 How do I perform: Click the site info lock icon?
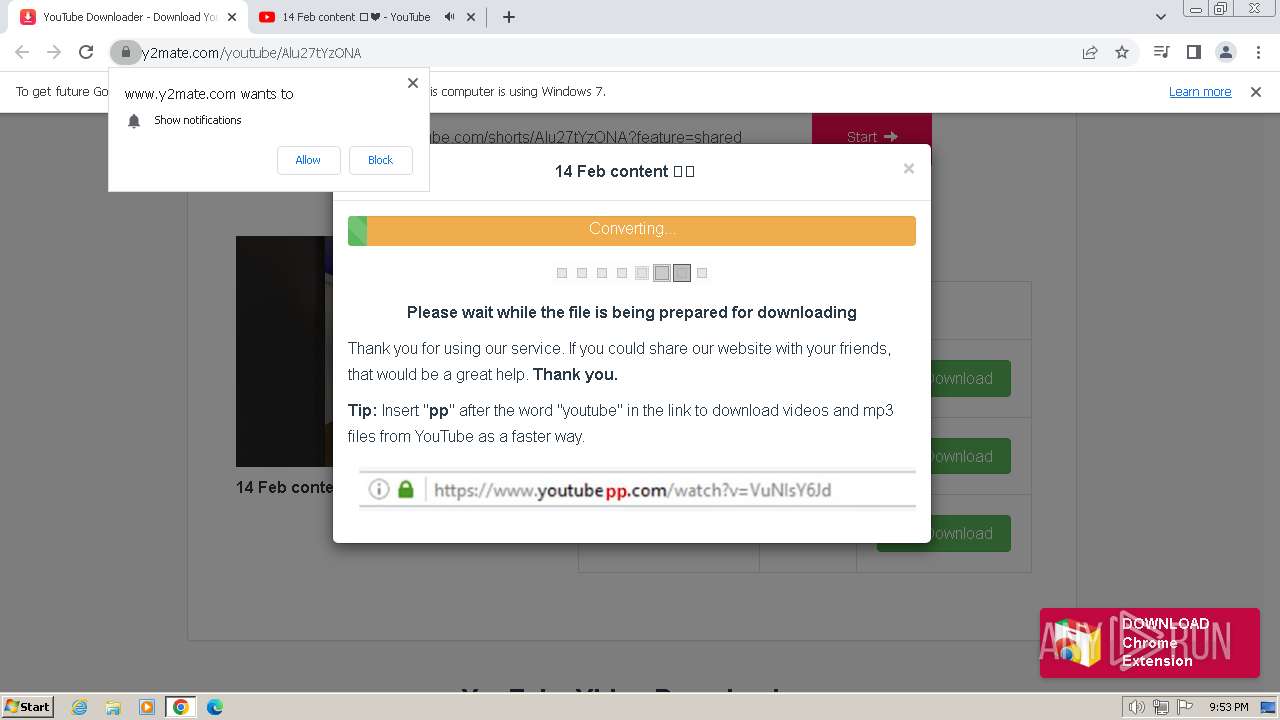[125, 52]
